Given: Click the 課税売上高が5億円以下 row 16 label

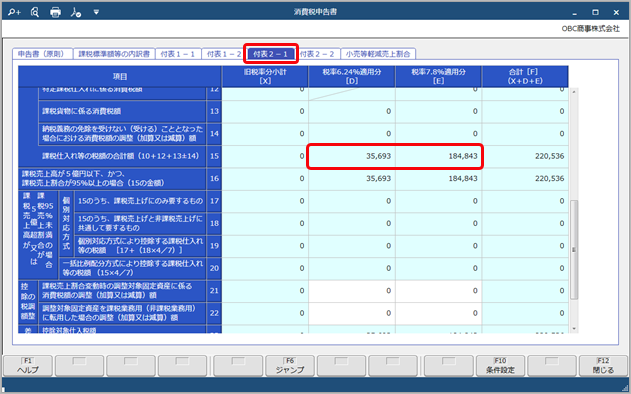Looking at the screenshot, I should tap(112, 179).
